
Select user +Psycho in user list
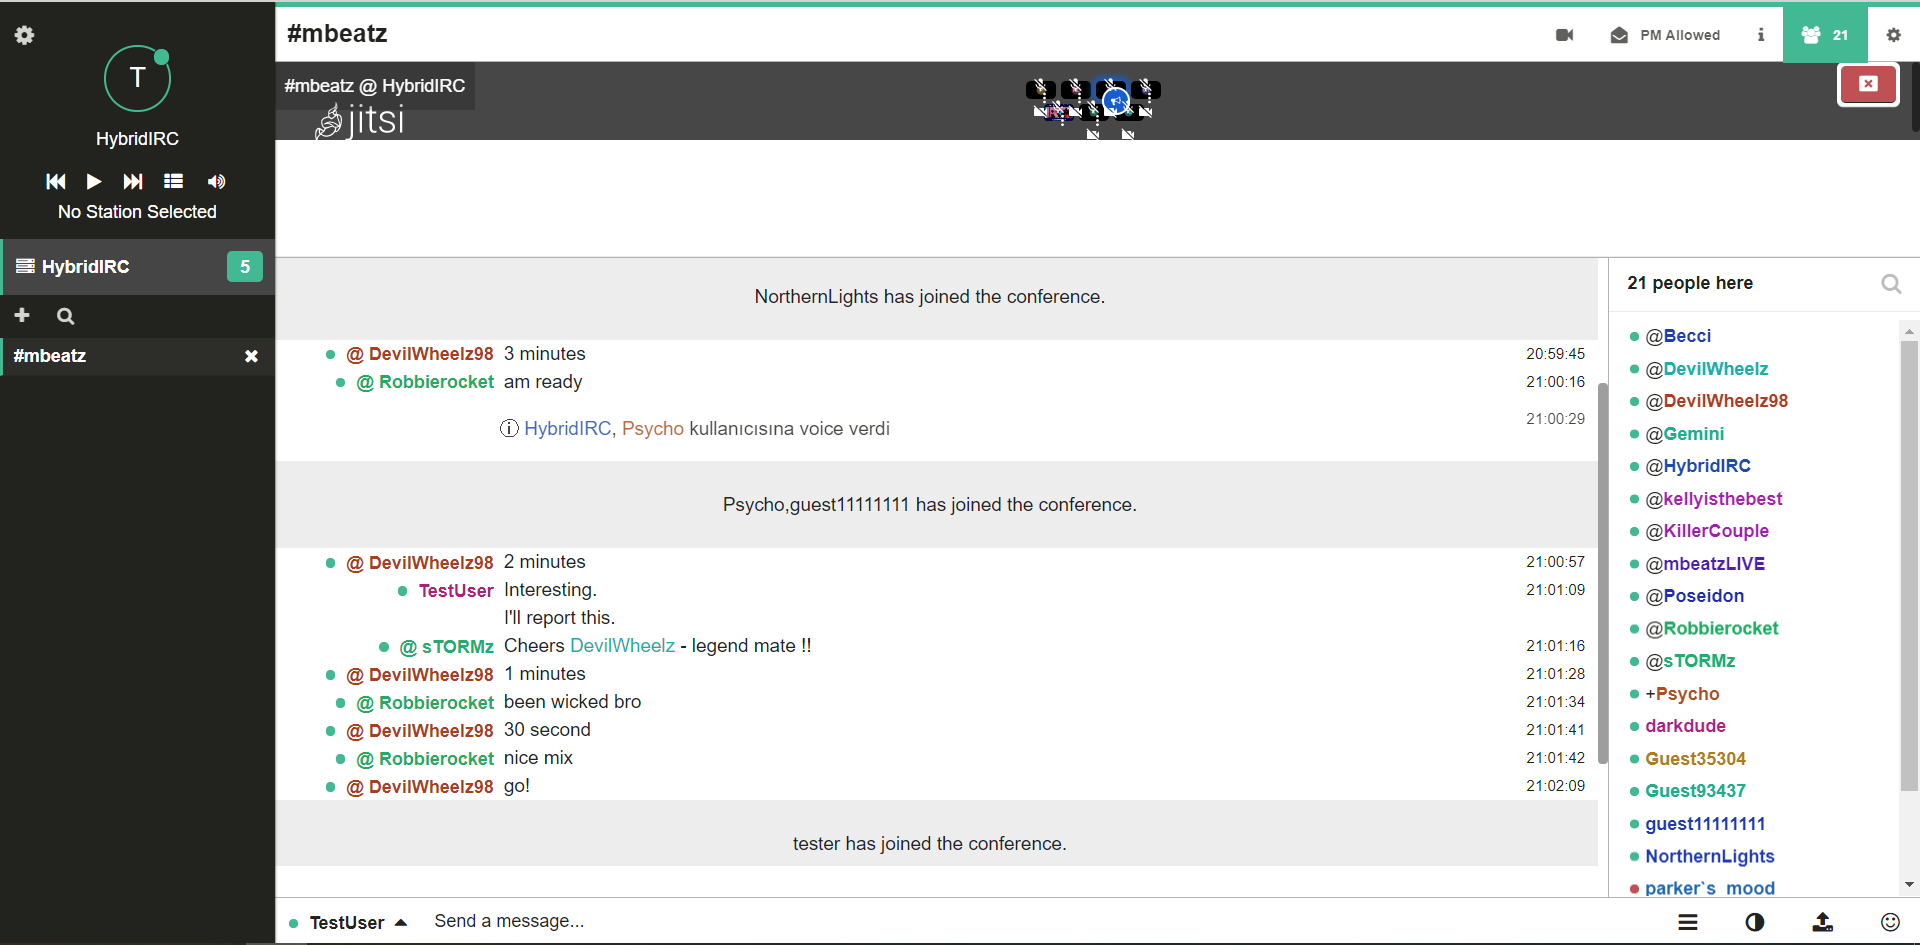coord(1682,694)
